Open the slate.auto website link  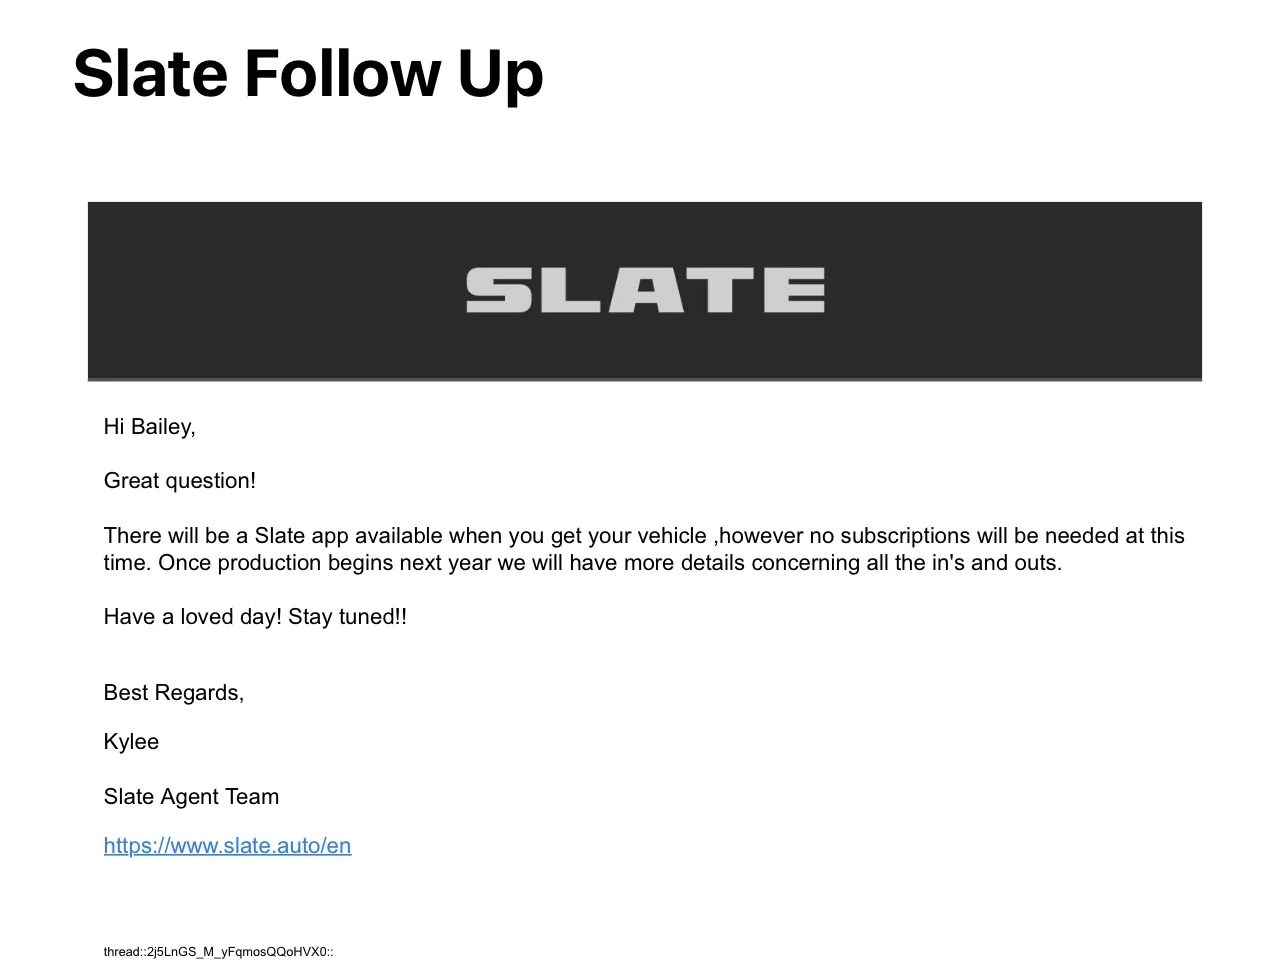pos(227,846)
